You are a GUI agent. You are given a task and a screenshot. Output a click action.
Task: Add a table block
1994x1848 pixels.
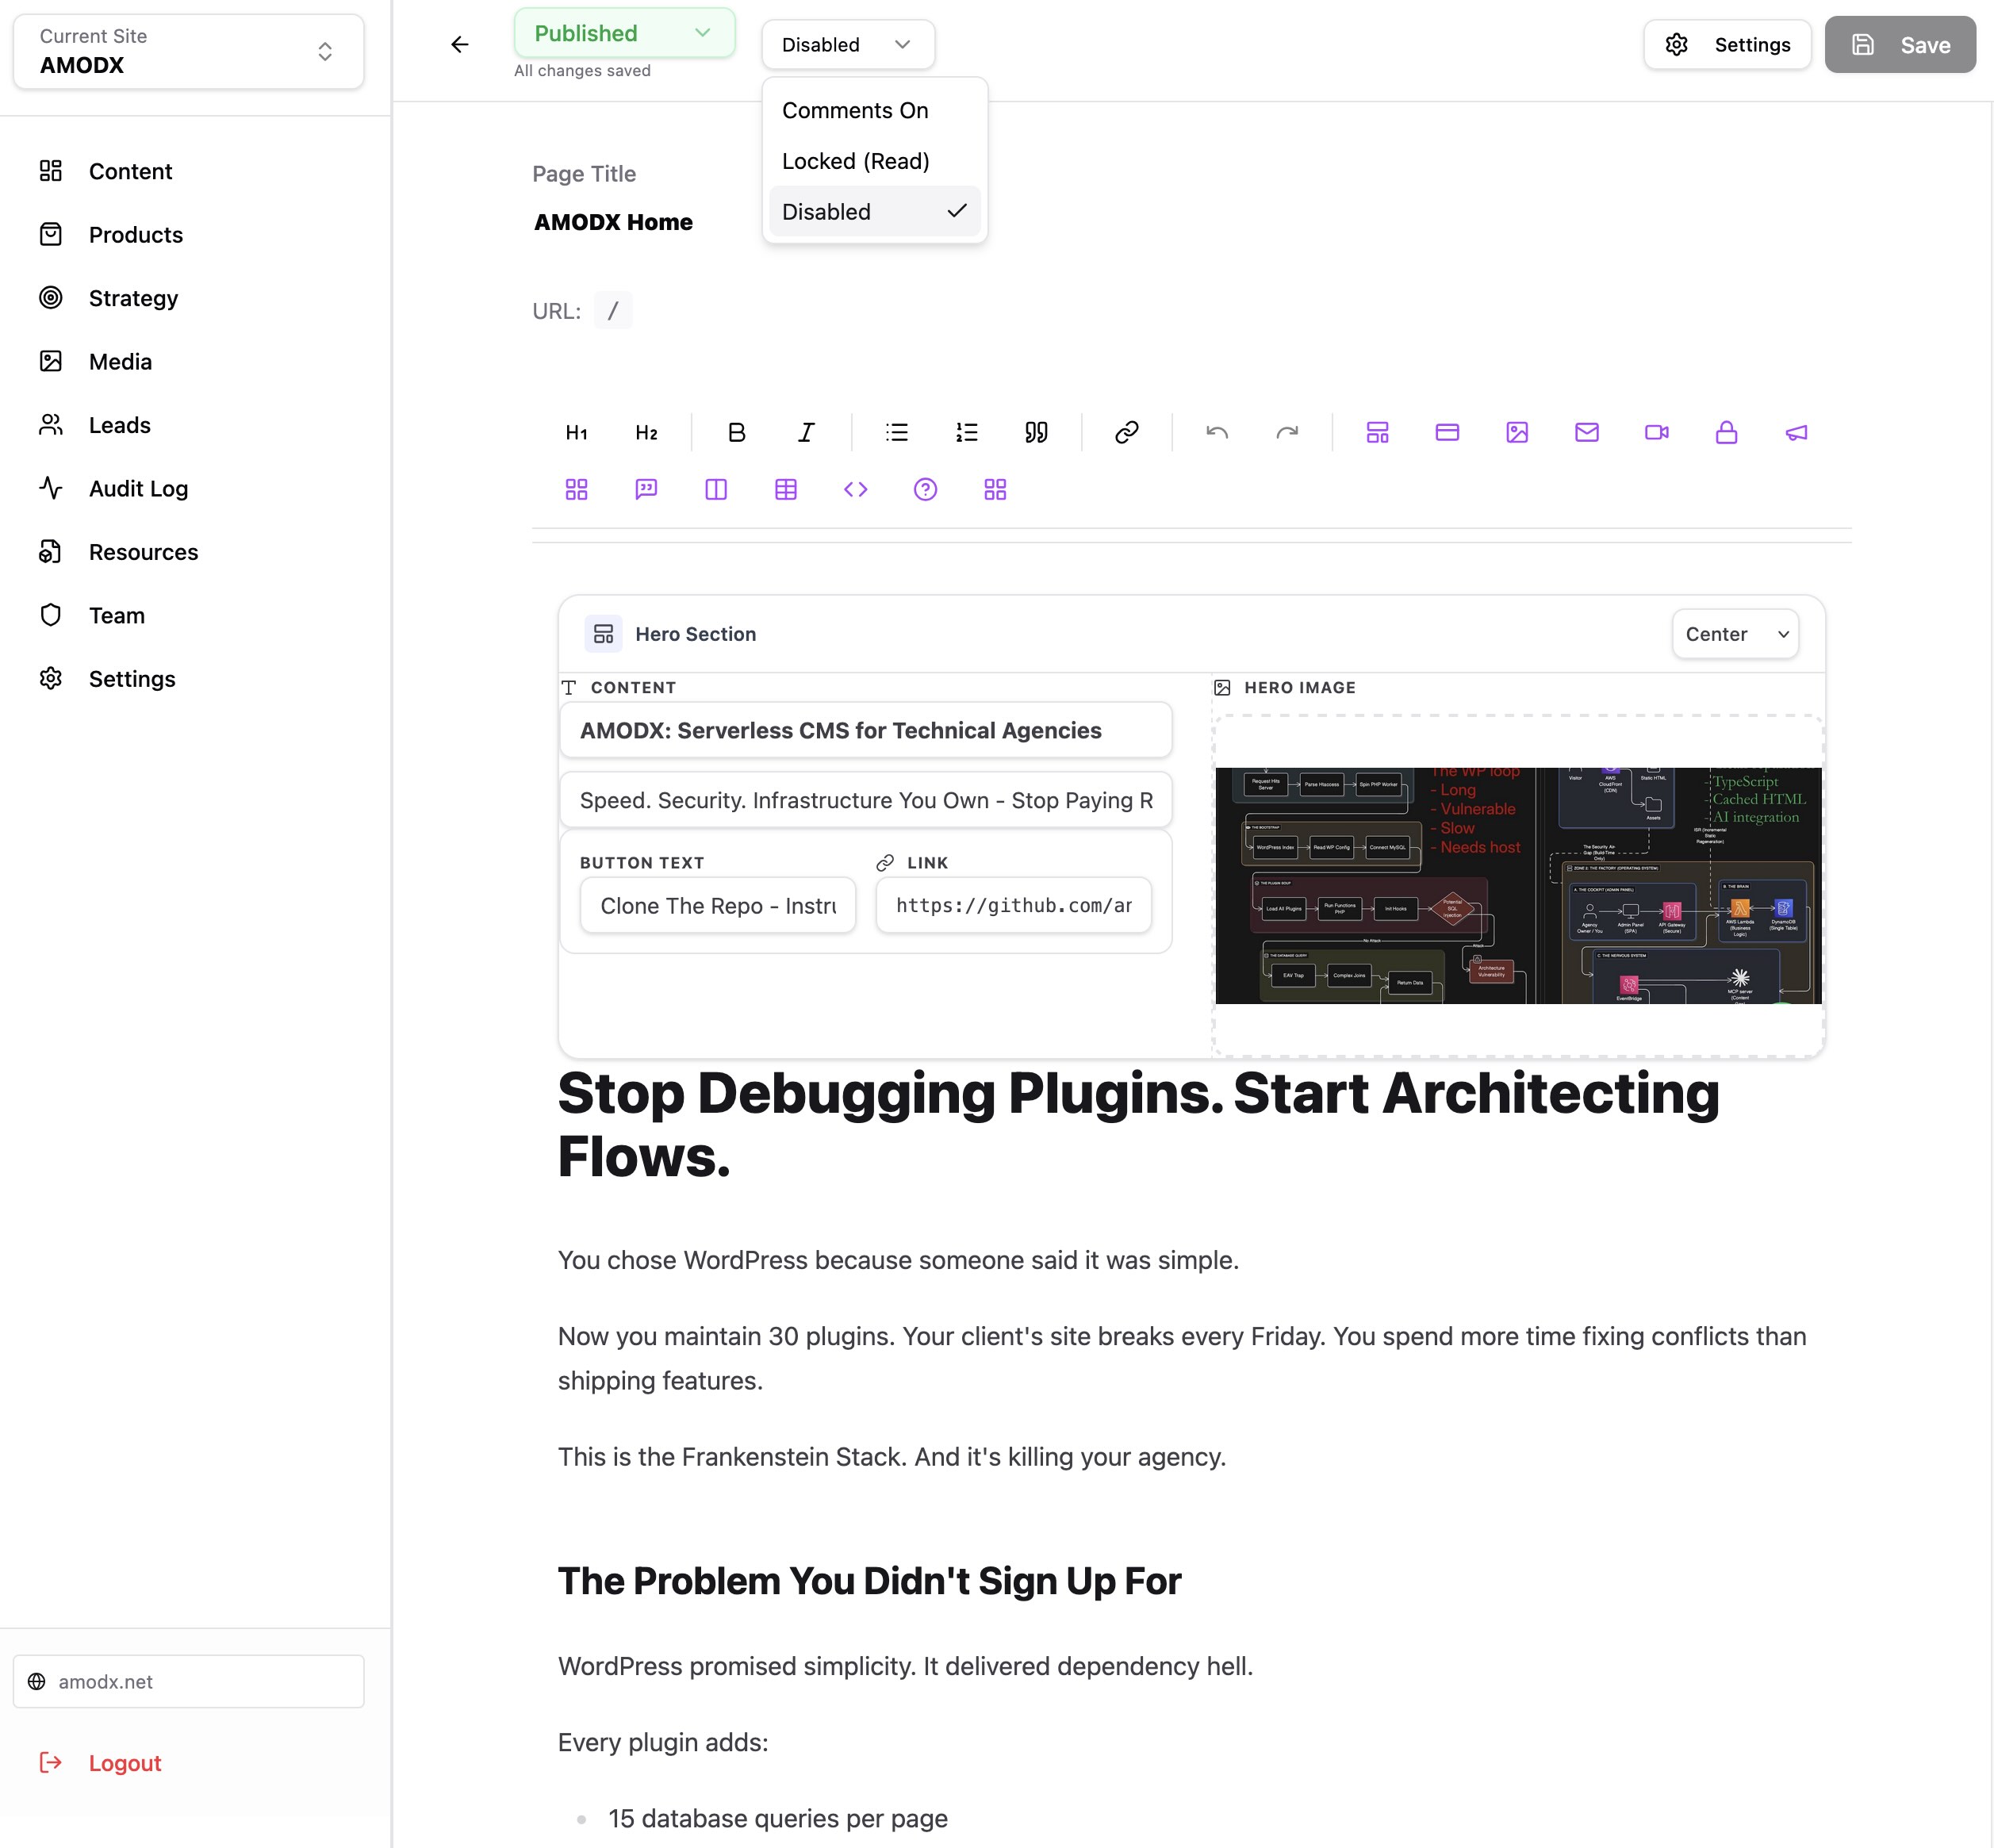786,489
